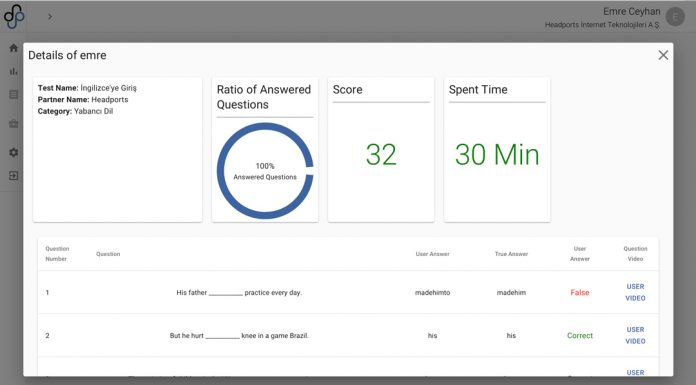The width and height of the screenshot is (696, 385).
Task: Click the logout exit icon in the sidebar
Action: (x=13, y=175)
